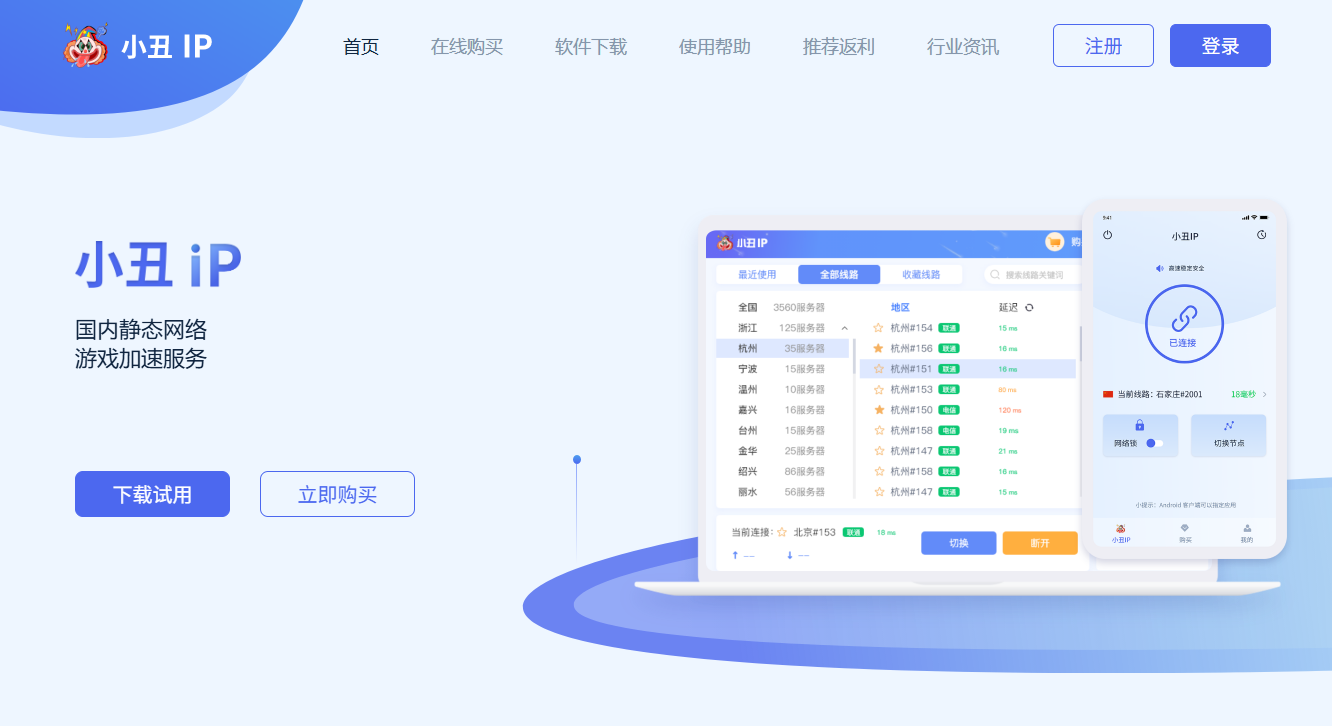The height and width of the screenshot is (726, 1332).
Task: Open the 当前线路 chevron arrow
Action: click(1265, 395)
